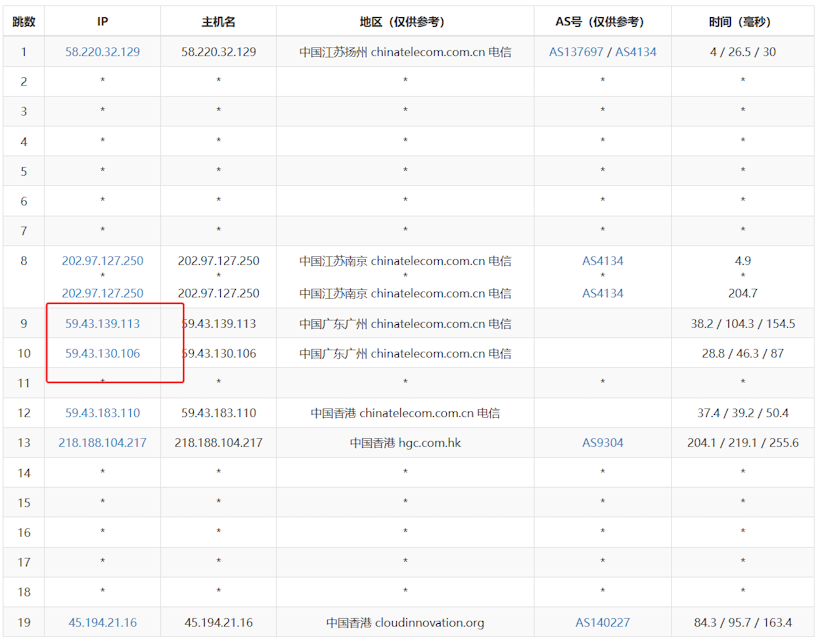Screen dimensions: 820x641
Task: Click the AS140227 link on hop 19
Action: coord(602,622)
